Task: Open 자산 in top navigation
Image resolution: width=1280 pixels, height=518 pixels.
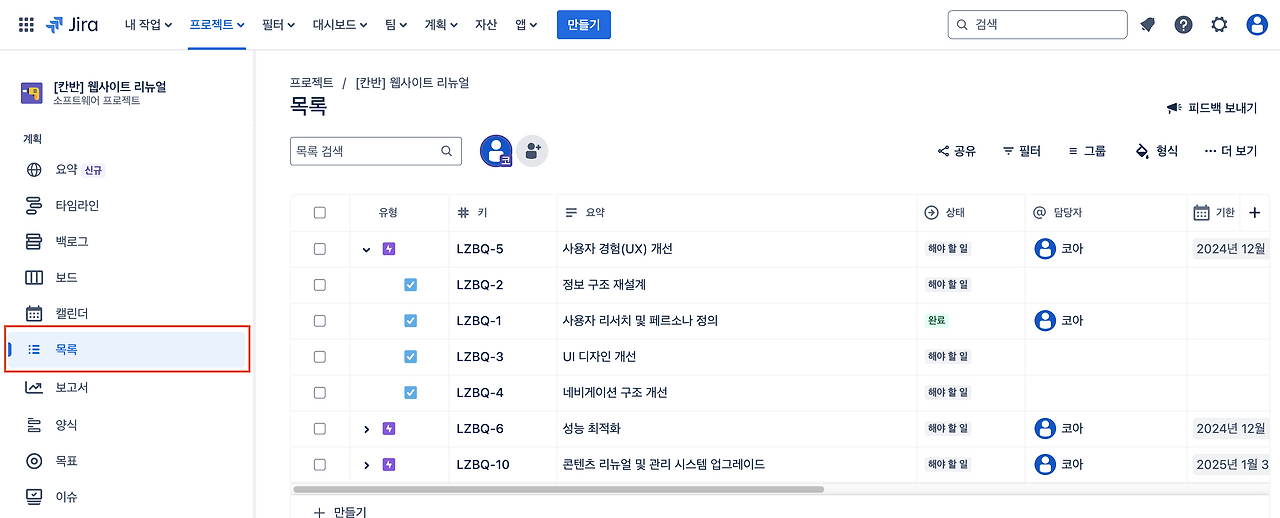Action: coord(486,25)
